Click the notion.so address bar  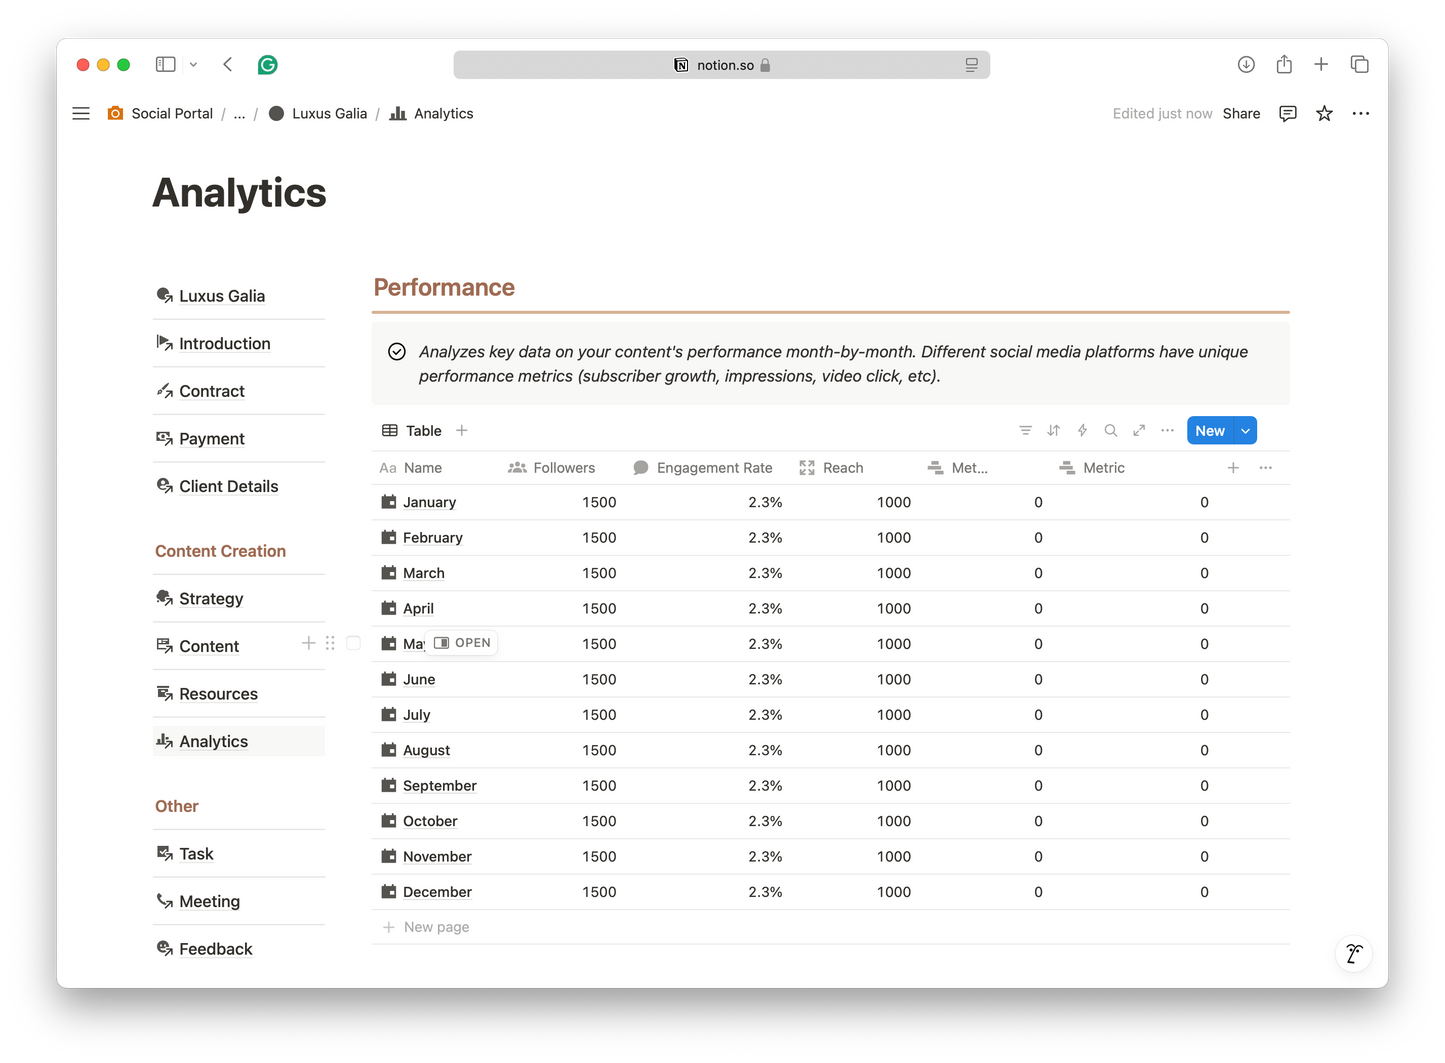pos(721,65)
